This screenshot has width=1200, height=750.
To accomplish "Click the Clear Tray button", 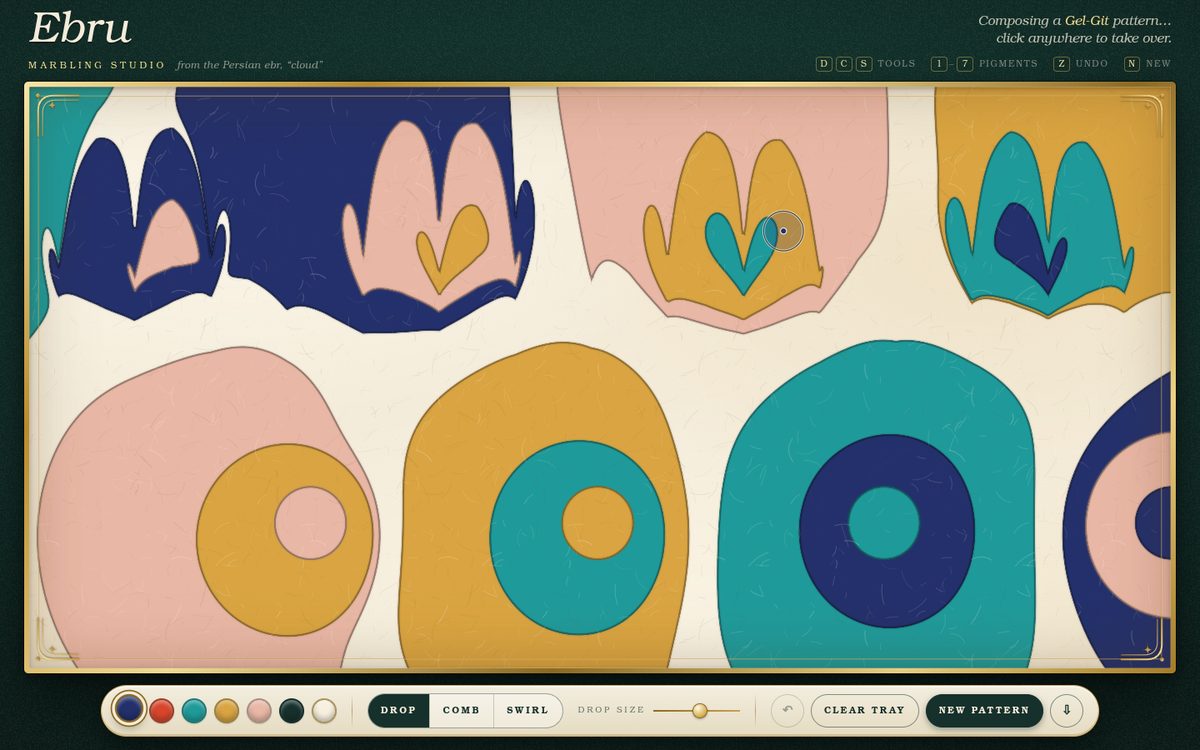I will pyautogui.click(x=864, y=710).
